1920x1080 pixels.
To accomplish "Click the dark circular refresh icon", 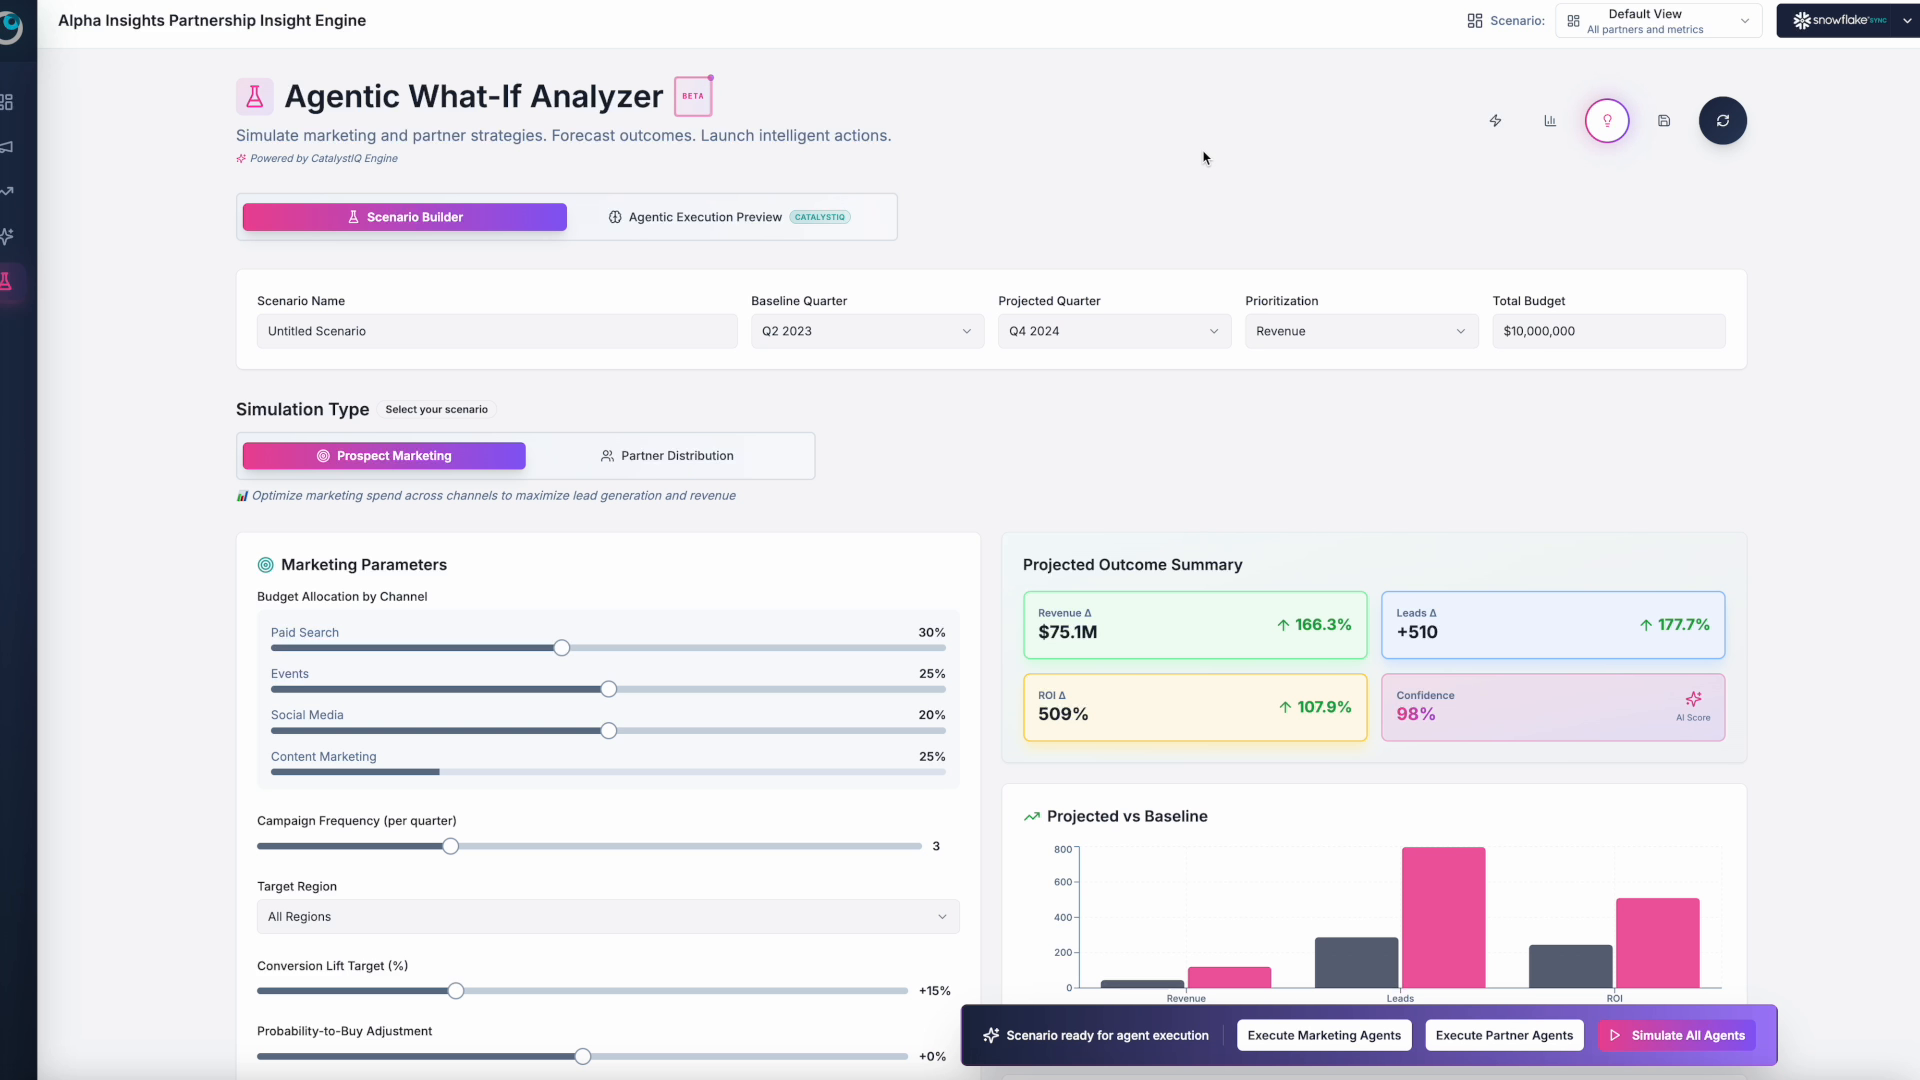I will point(1722,121).
